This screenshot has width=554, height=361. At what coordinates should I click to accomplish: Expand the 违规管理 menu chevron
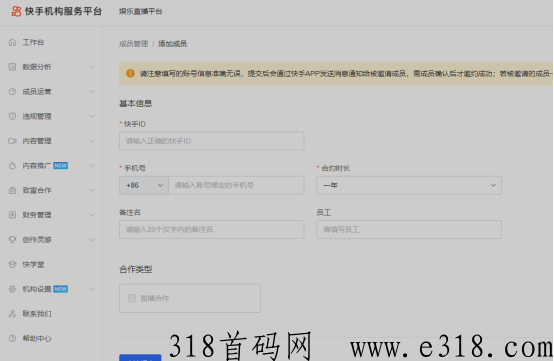92,116
